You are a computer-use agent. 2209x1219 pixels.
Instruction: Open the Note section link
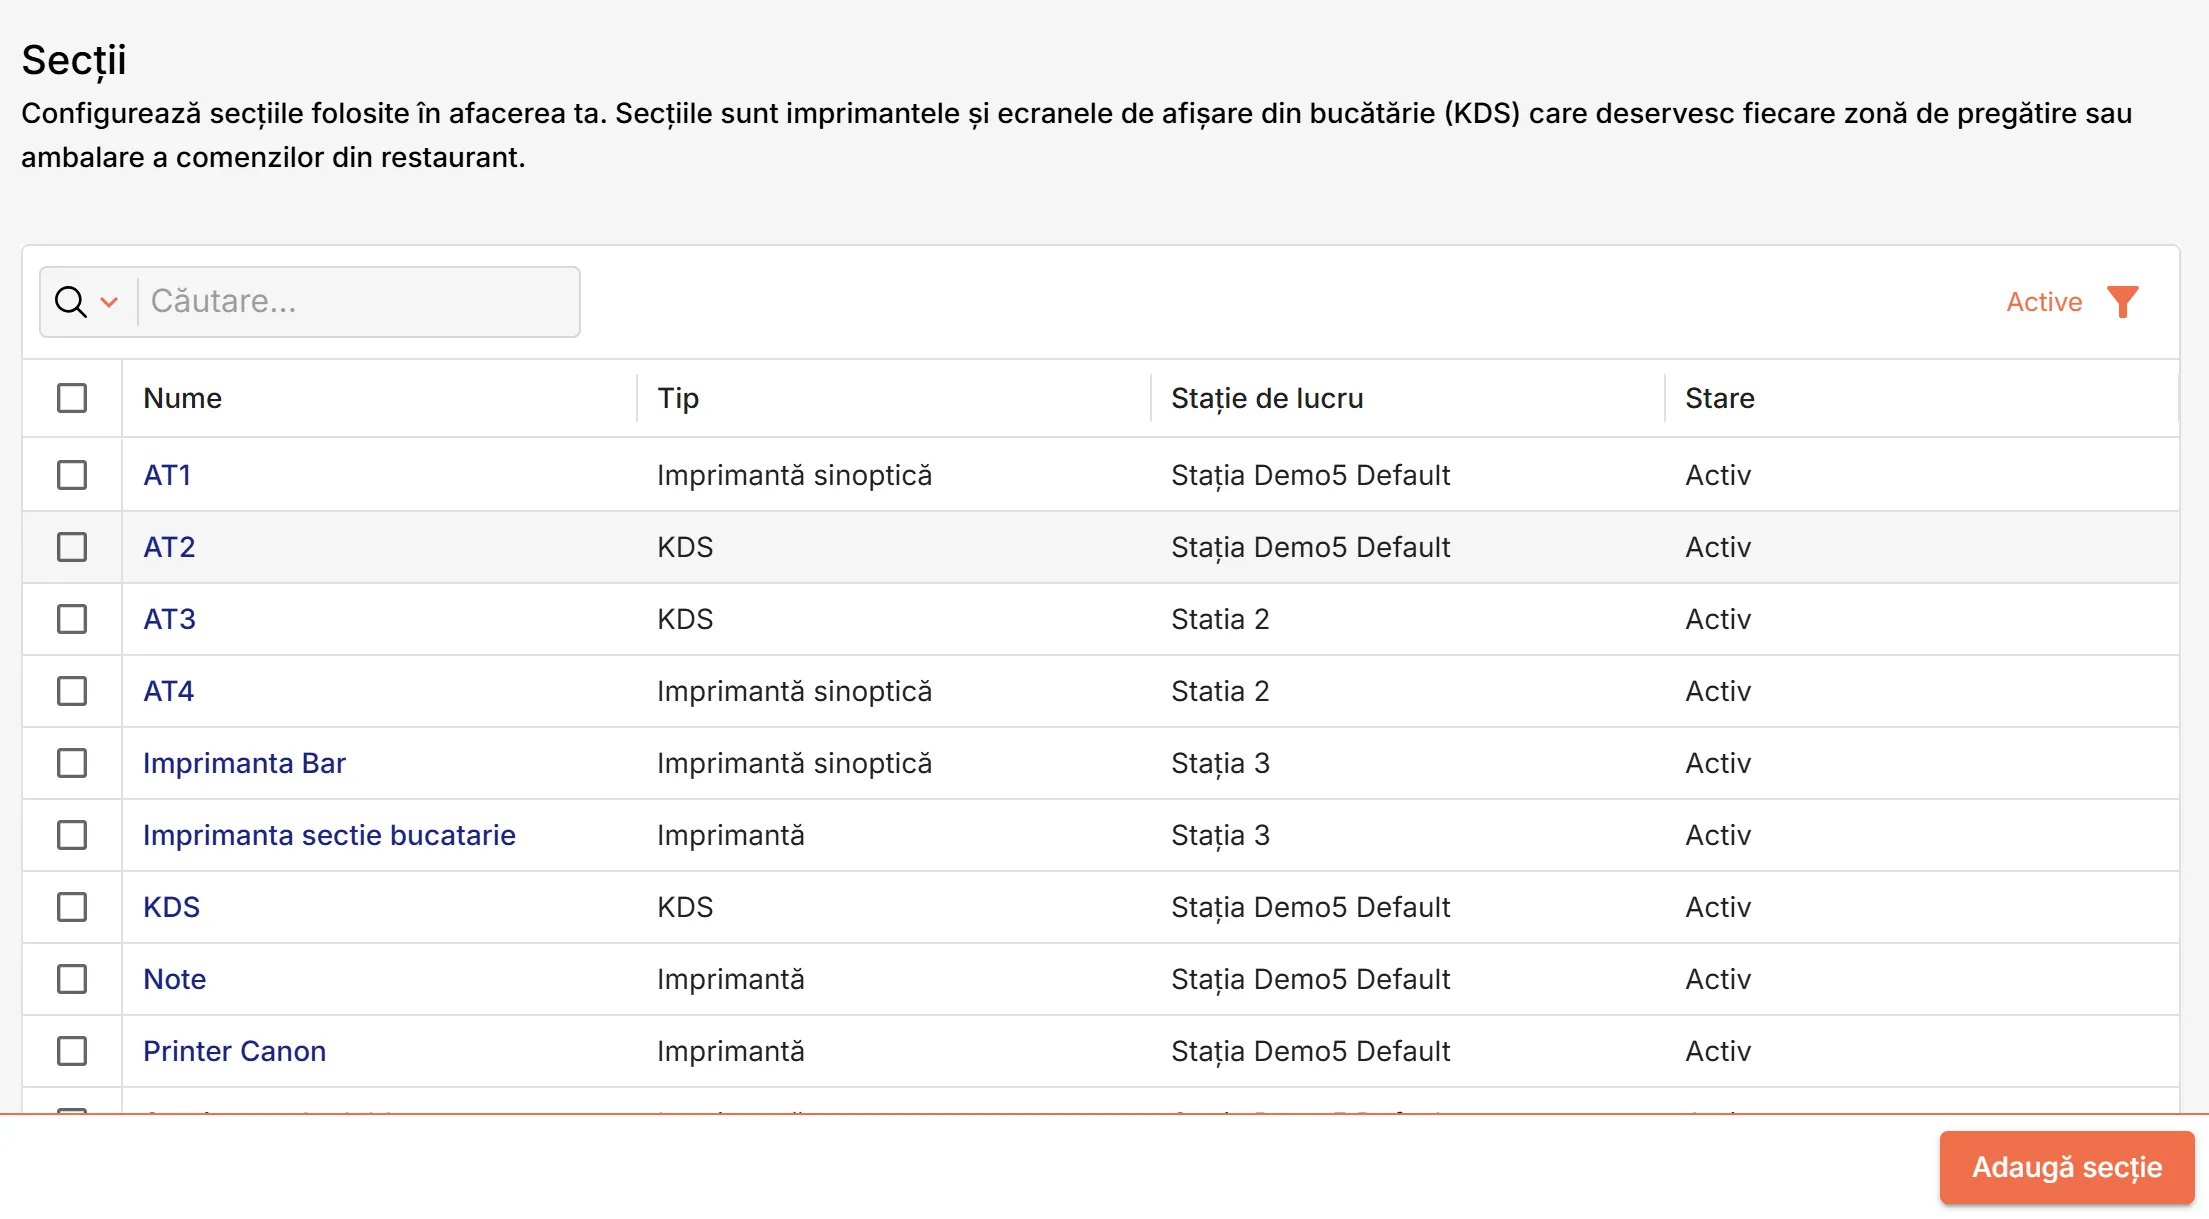coord(174,979)
